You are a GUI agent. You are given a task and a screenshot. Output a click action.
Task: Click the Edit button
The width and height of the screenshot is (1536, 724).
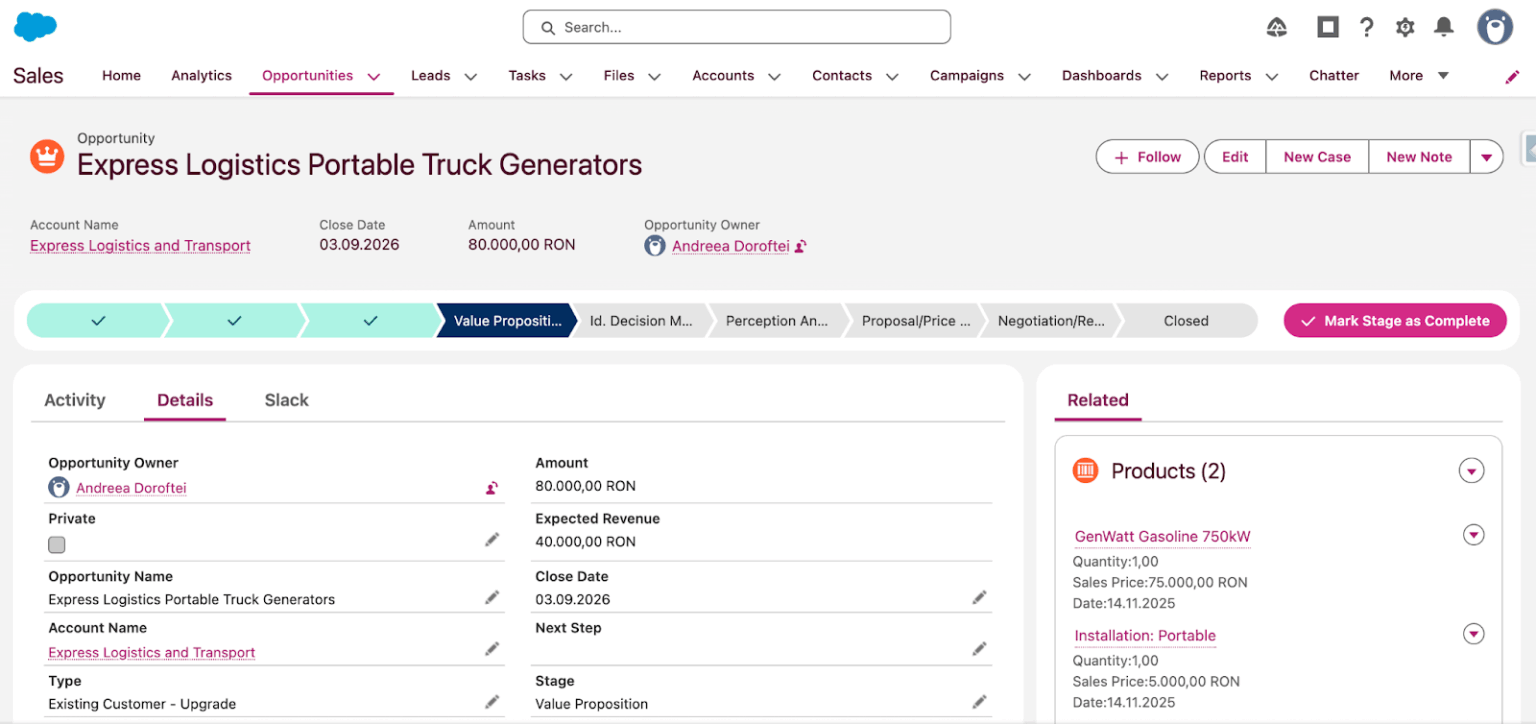(1235, 157)
